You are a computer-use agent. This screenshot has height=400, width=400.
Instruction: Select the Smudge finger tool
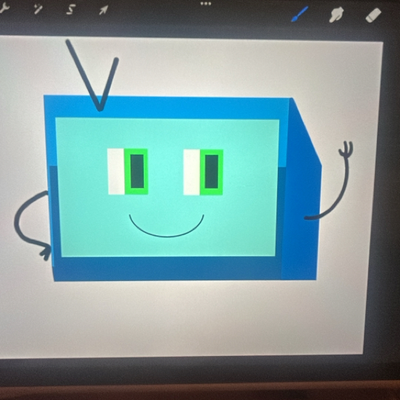pos(336,15)
